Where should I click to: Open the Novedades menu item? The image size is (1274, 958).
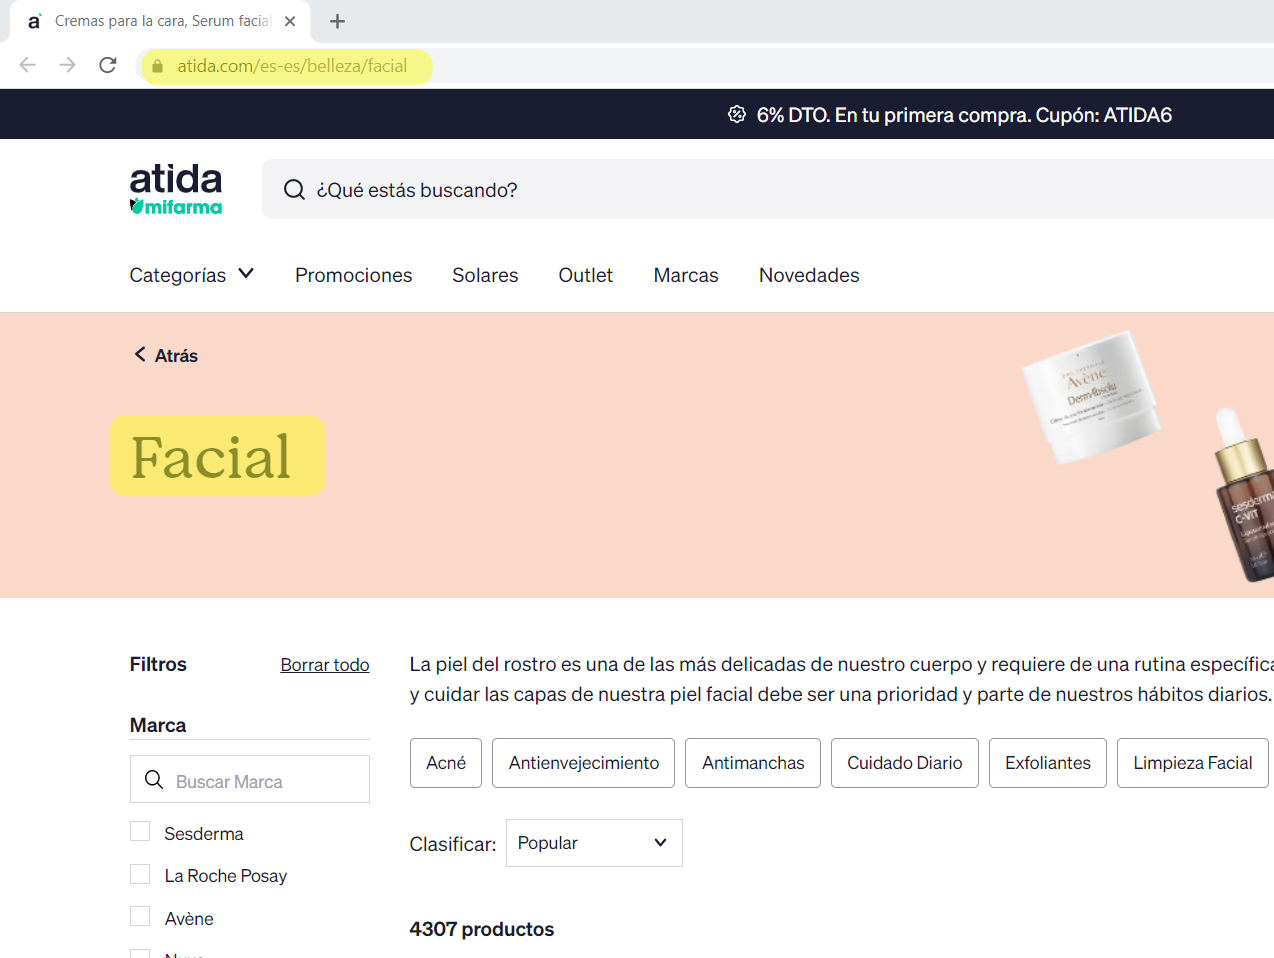809,275
